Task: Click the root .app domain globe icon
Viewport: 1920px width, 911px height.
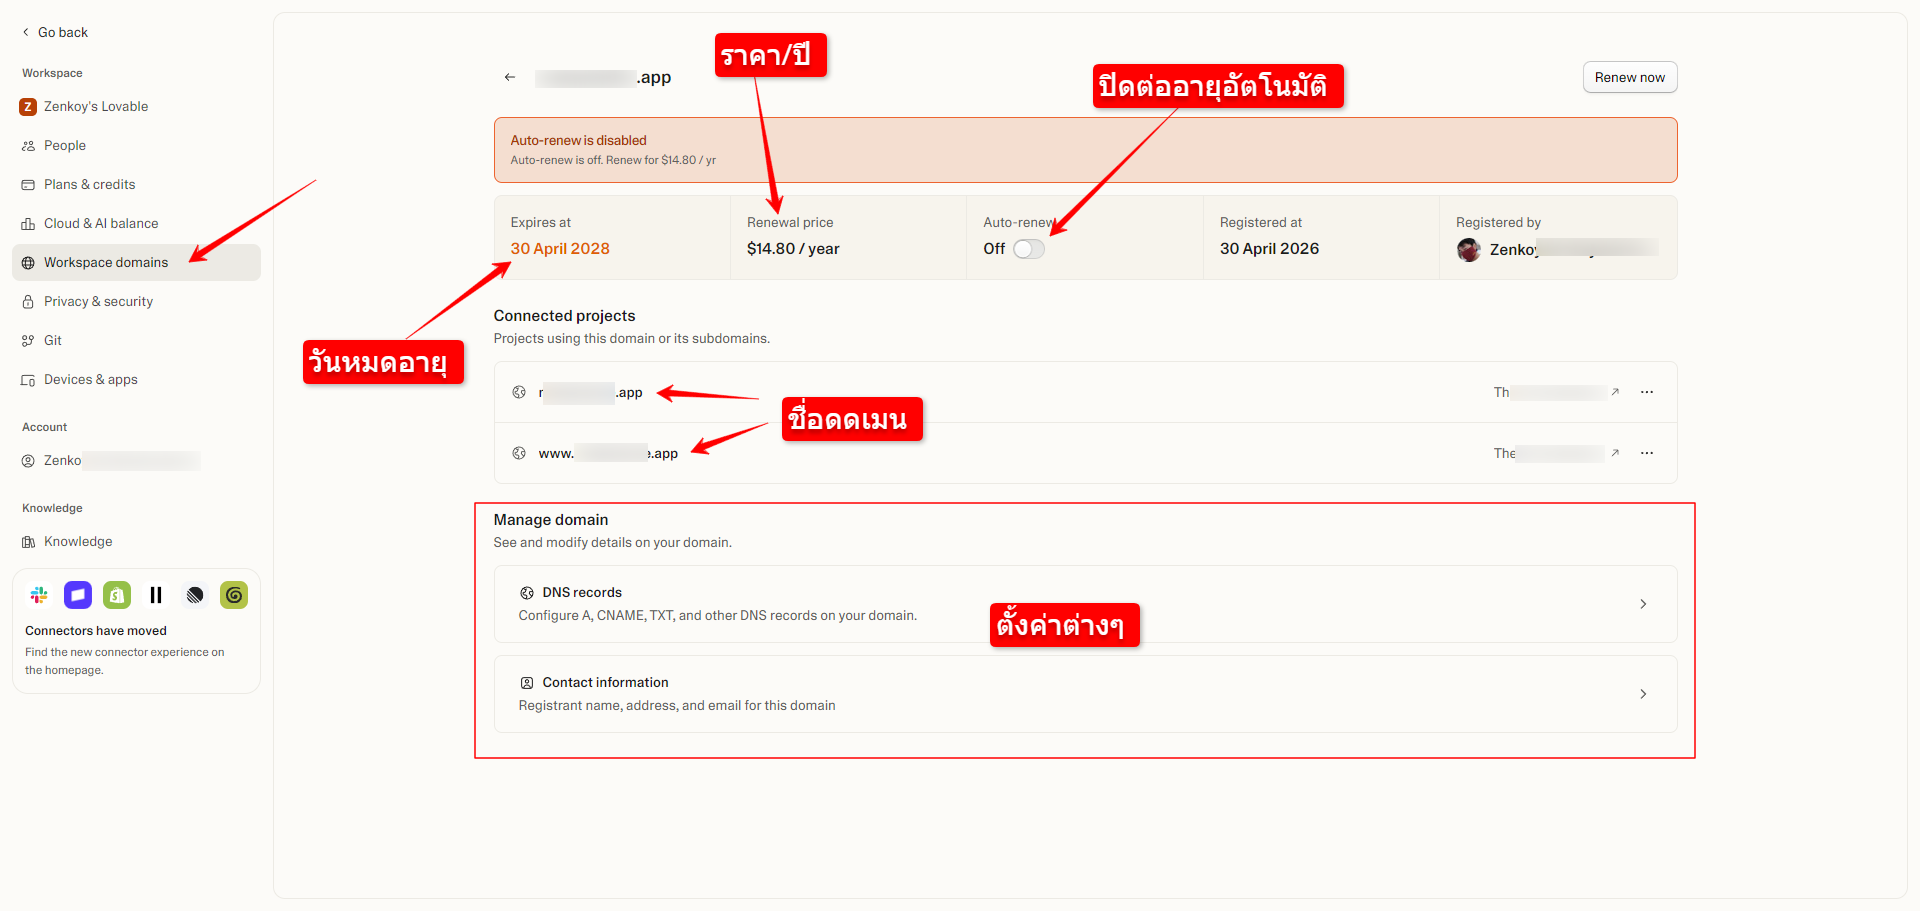Action: 519,392
